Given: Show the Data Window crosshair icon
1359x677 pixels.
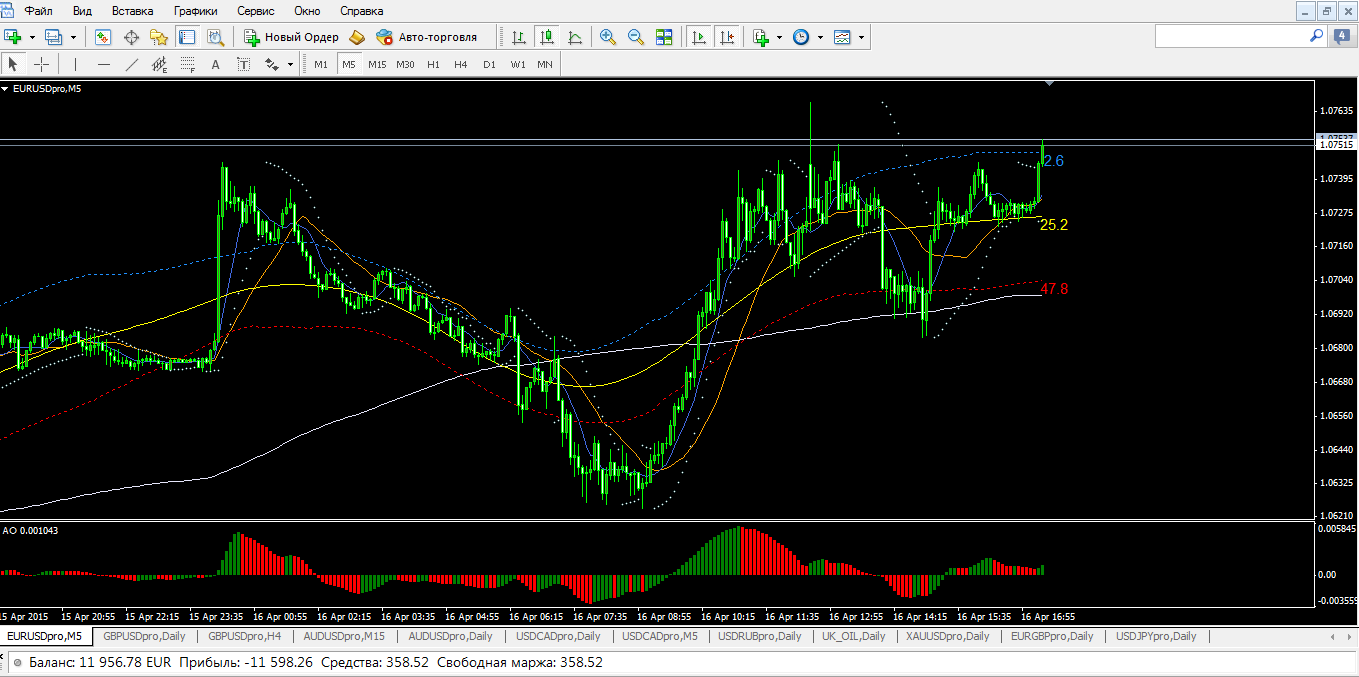Looking at the screenshot, I should [131, 37].
